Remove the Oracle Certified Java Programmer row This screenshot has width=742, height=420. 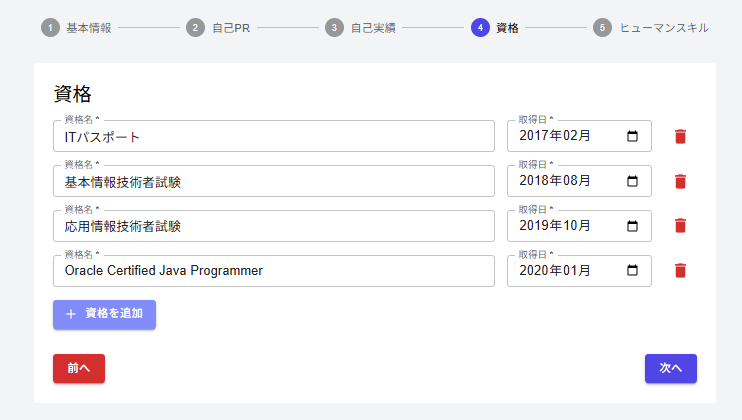[680, 270]
